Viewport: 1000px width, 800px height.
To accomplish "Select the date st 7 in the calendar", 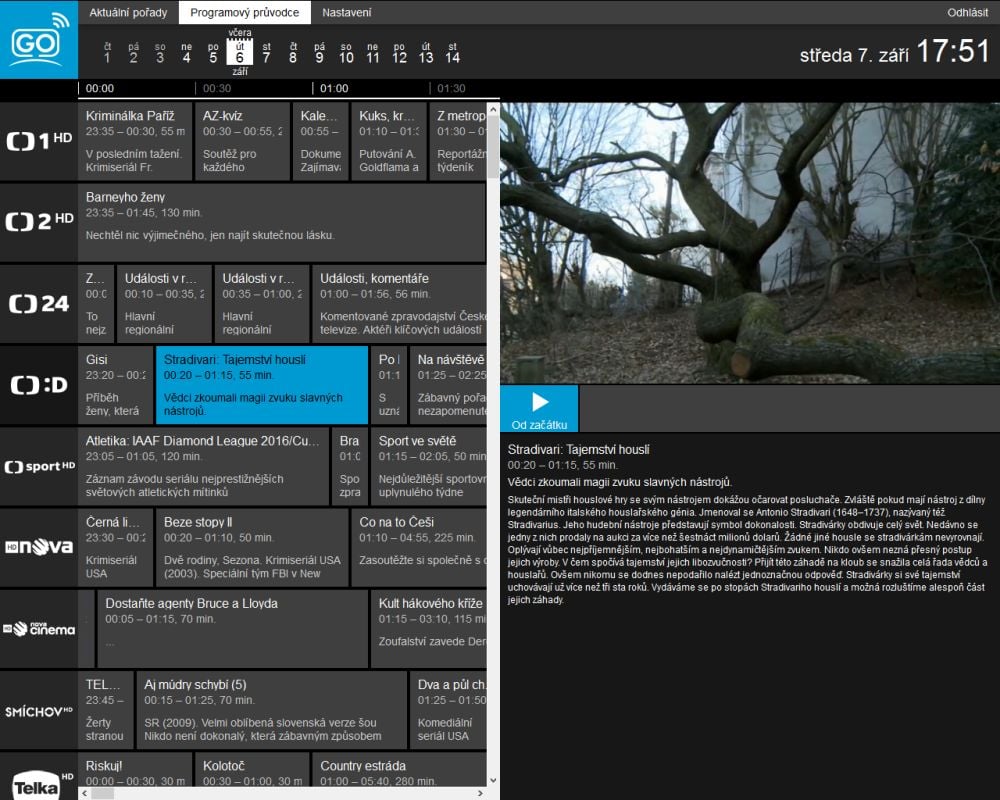I will tap(266, 58).
